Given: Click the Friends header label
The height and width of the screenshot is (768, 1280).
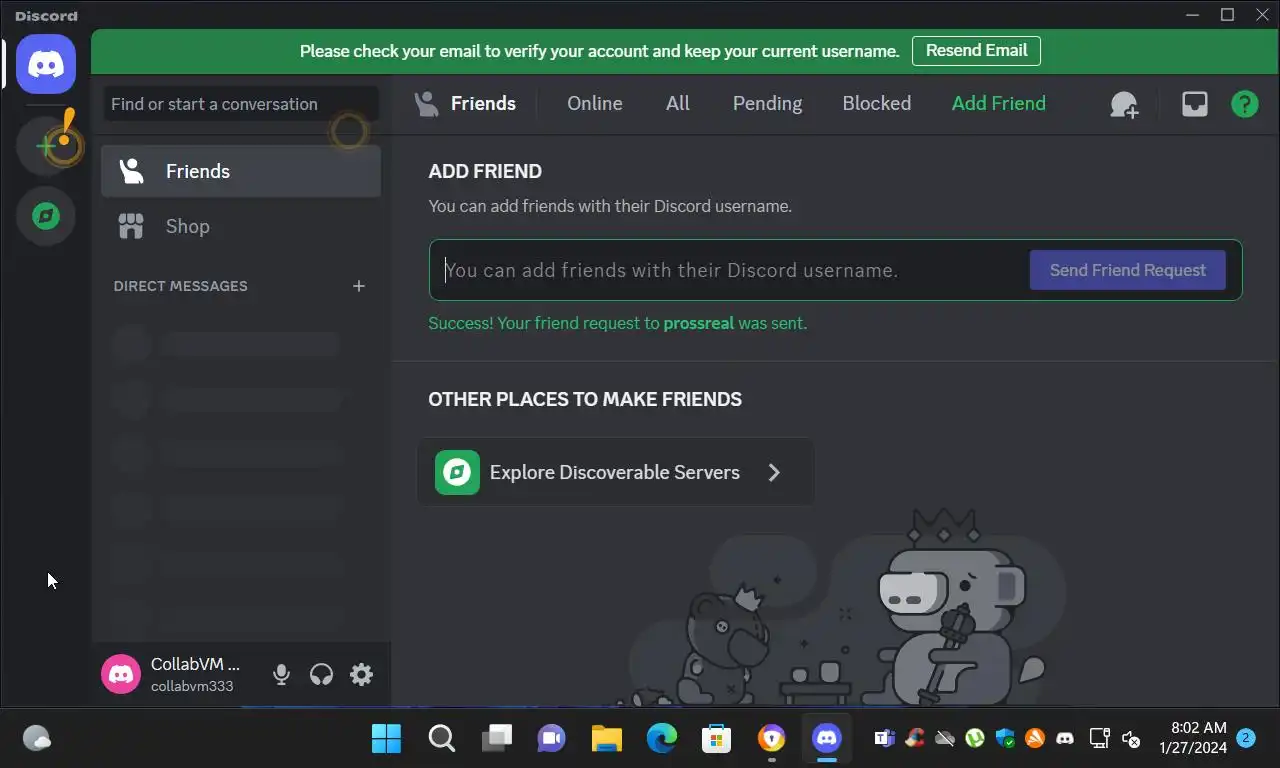Looking at the screenshot, I should pyautogui.click(x=483, y=104).
